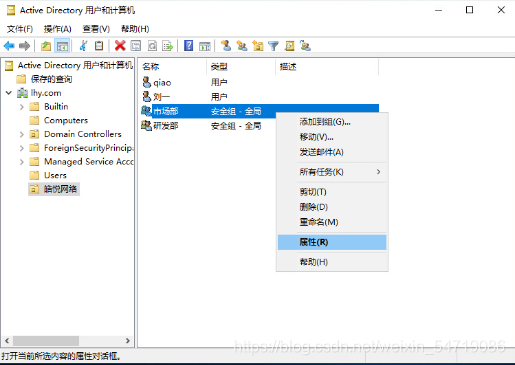Viewport: 515px width, 365px height.
Task: Click the Create new user toolbar icon
Action: [x=226, y=46]
